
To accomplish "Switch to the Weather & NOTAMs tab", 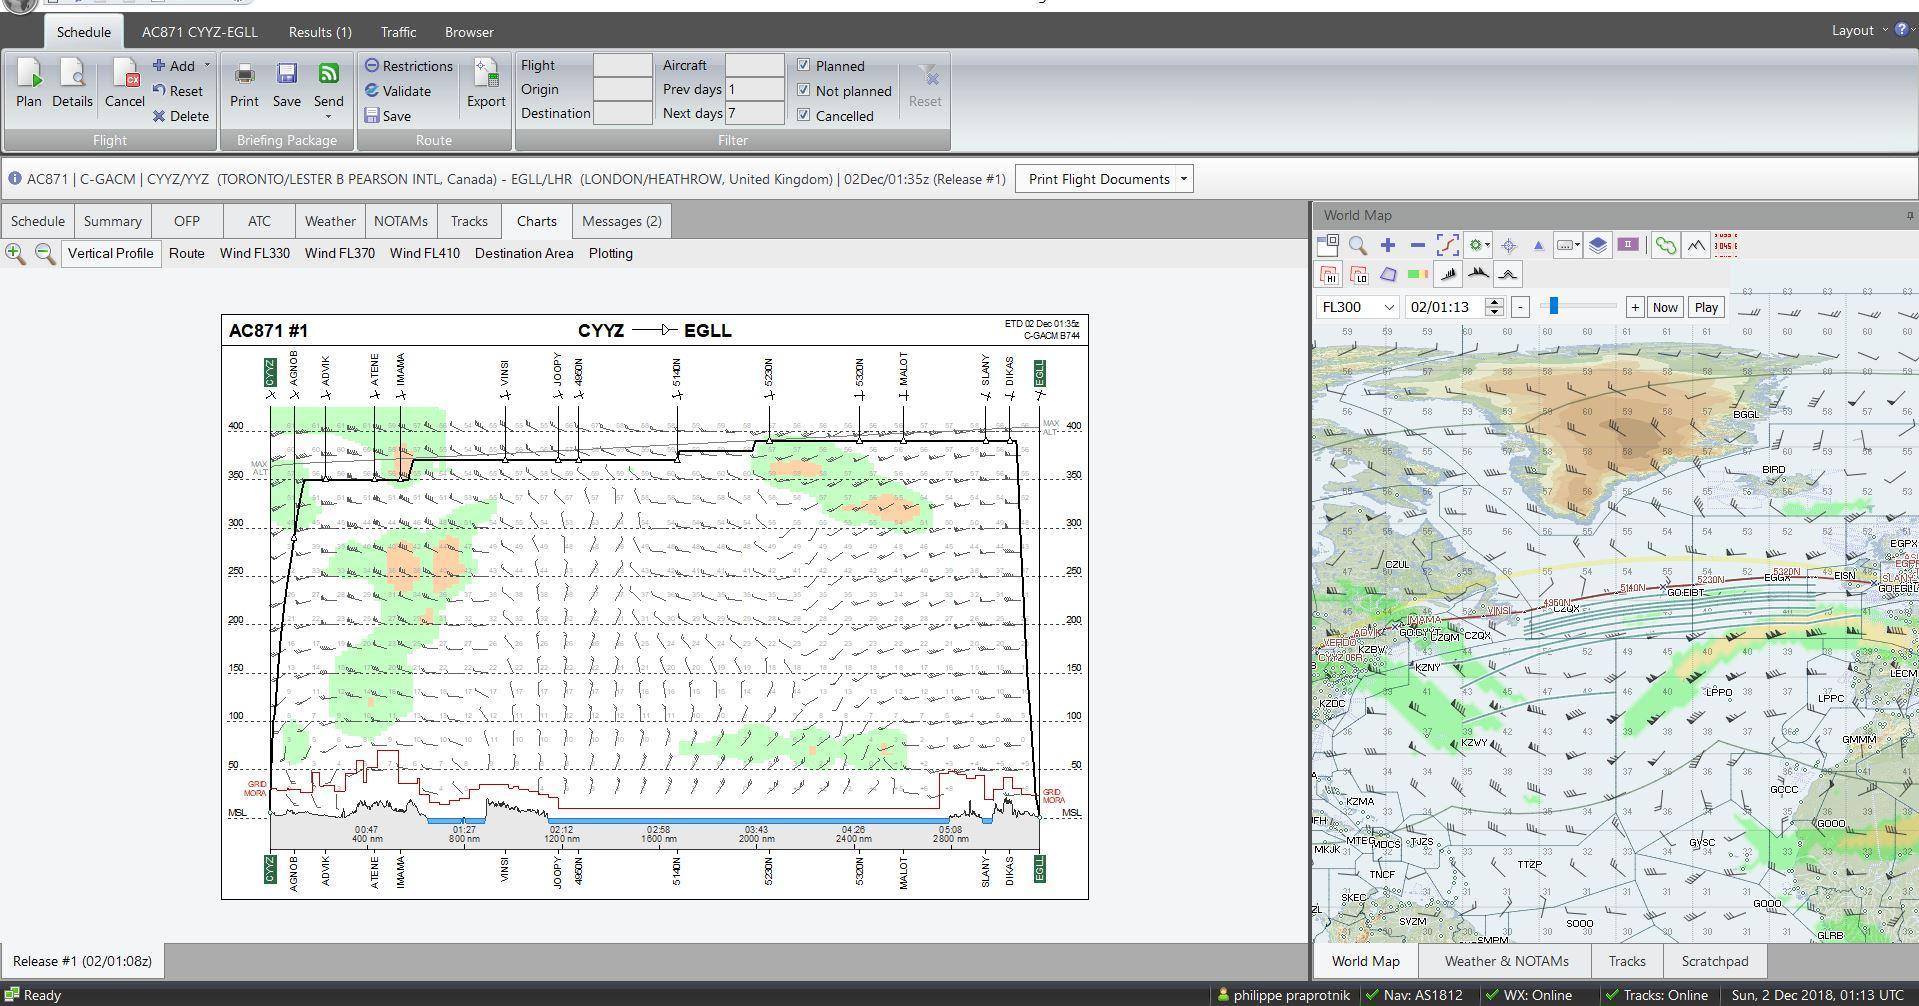I will pyautogui.click(x=1504, y=961).
